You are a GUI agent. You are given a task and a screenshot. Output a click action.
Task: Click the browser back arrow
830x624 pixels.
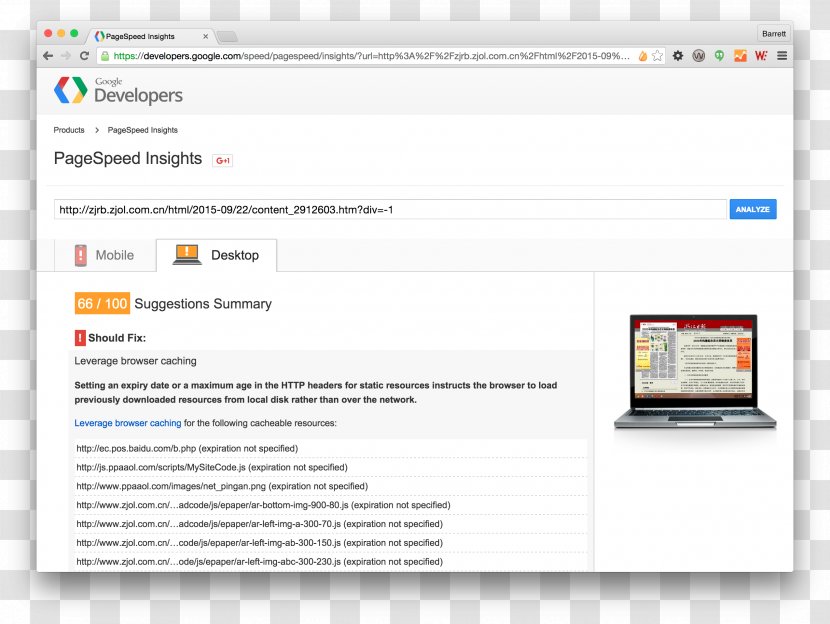point(48,56)
